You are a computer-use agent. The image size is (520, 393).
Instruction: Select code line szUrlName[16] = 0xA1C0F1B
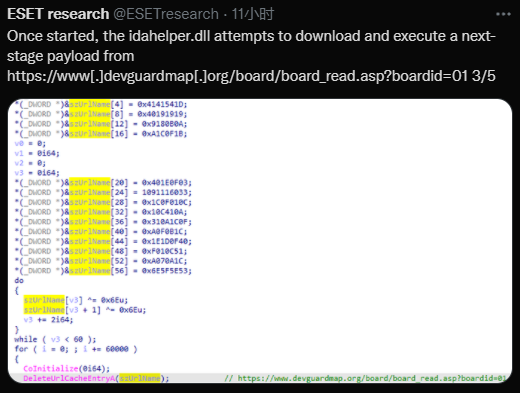101,134
